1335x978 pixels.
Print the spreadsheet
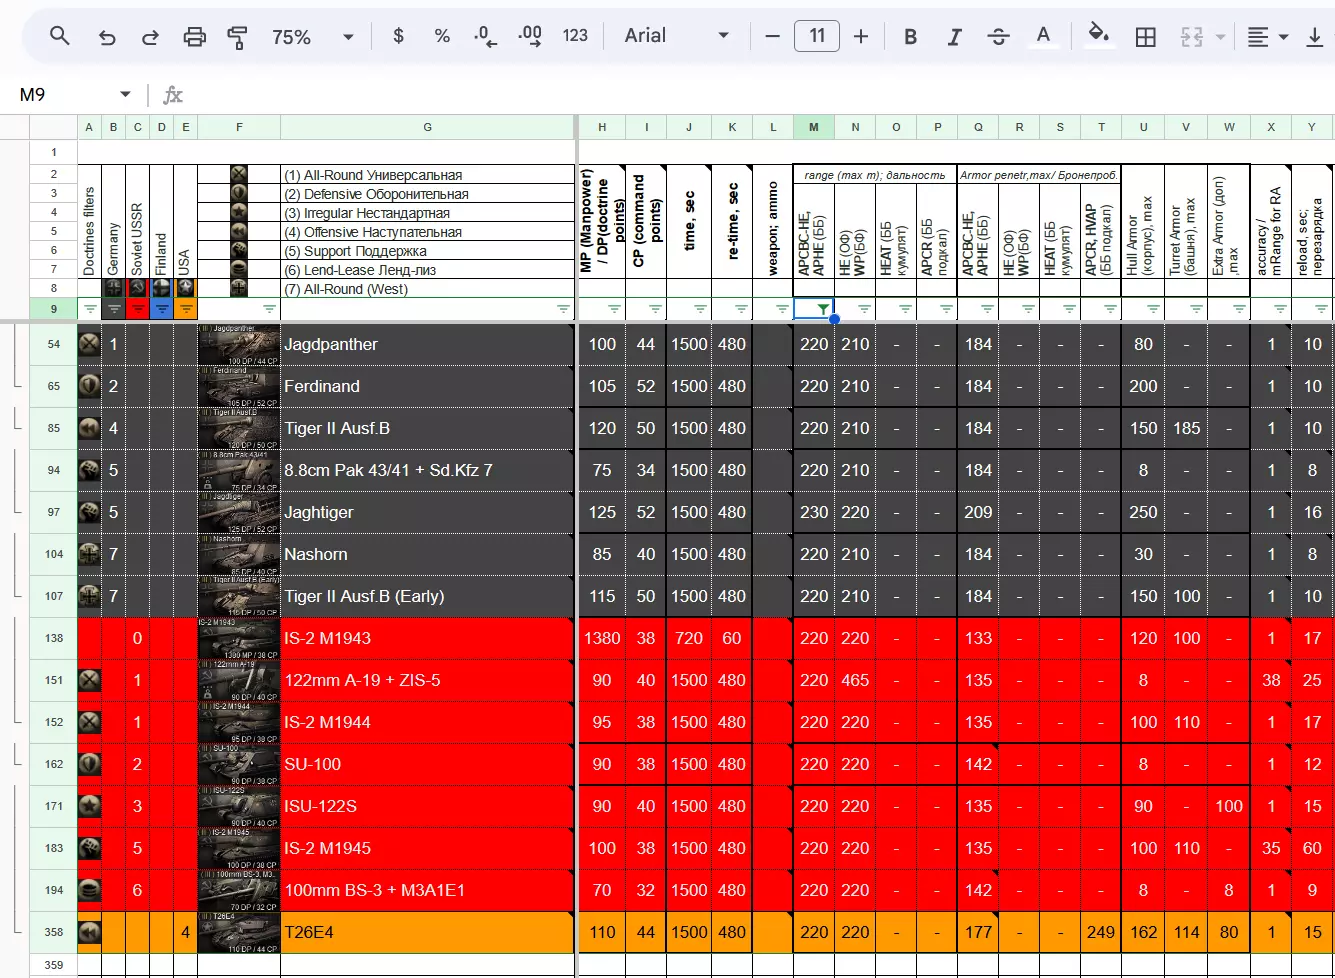tap(194, 37)
